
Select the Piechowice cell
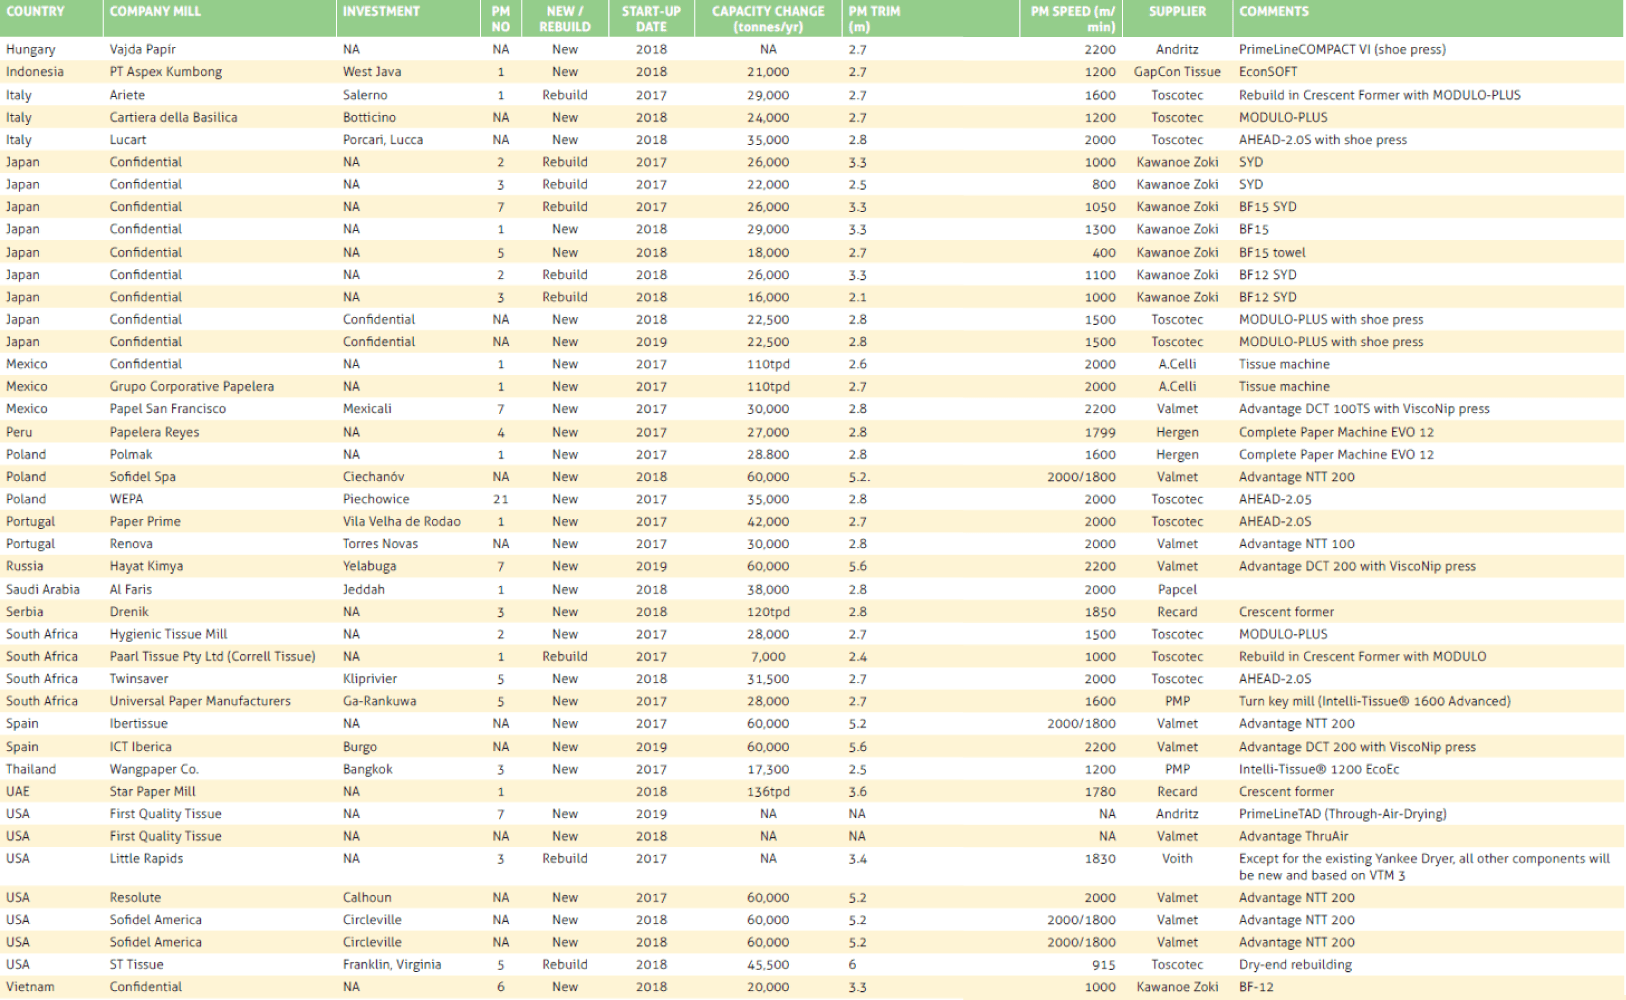point(376,499)
